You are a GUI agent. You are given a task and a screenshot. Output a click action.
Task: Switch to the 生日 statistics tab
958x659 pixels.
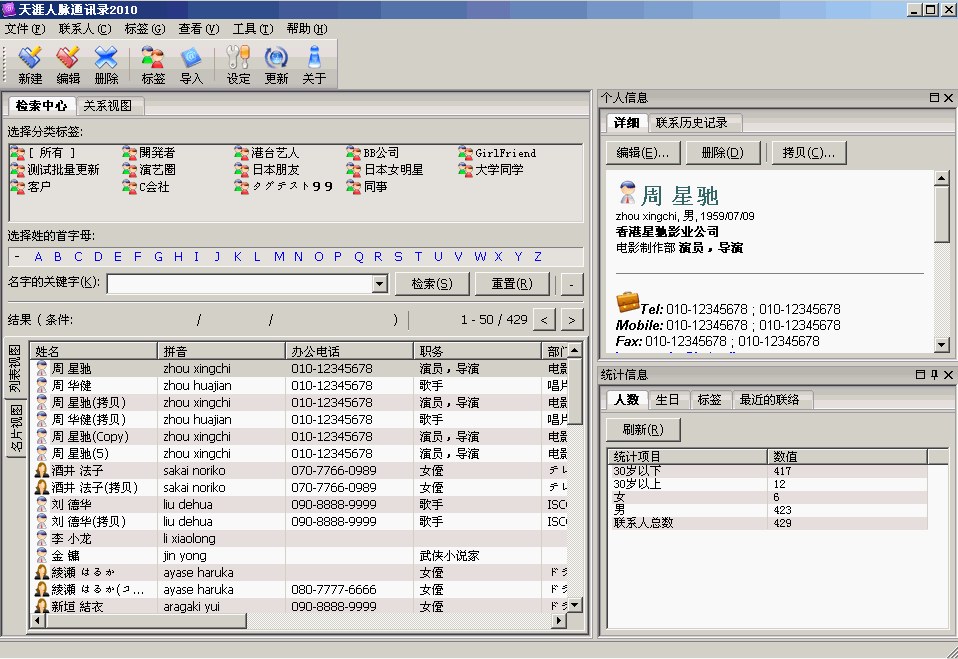[x=667, y=399]
